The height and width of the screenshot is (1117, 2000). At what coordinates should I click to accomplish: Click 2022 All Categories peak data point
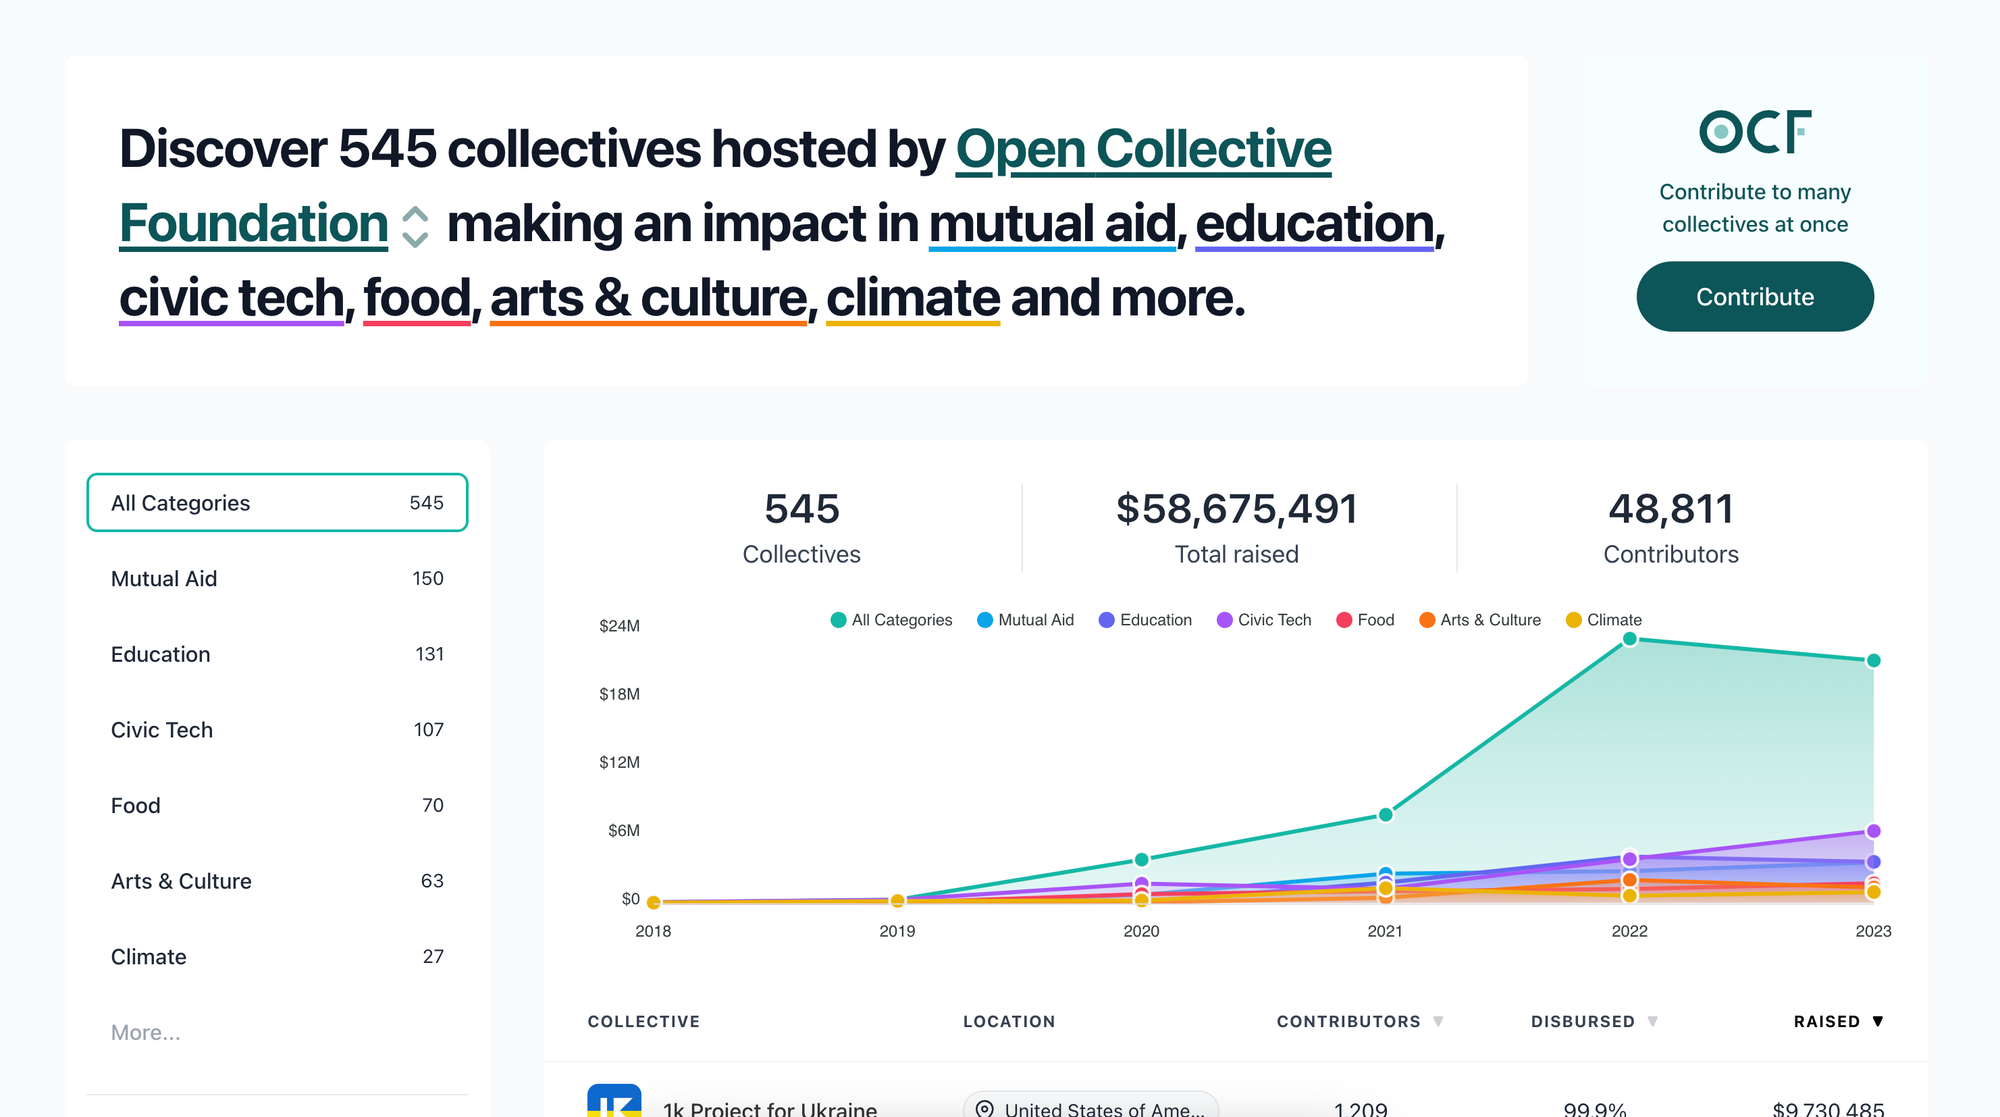(x=1629, y=639)
